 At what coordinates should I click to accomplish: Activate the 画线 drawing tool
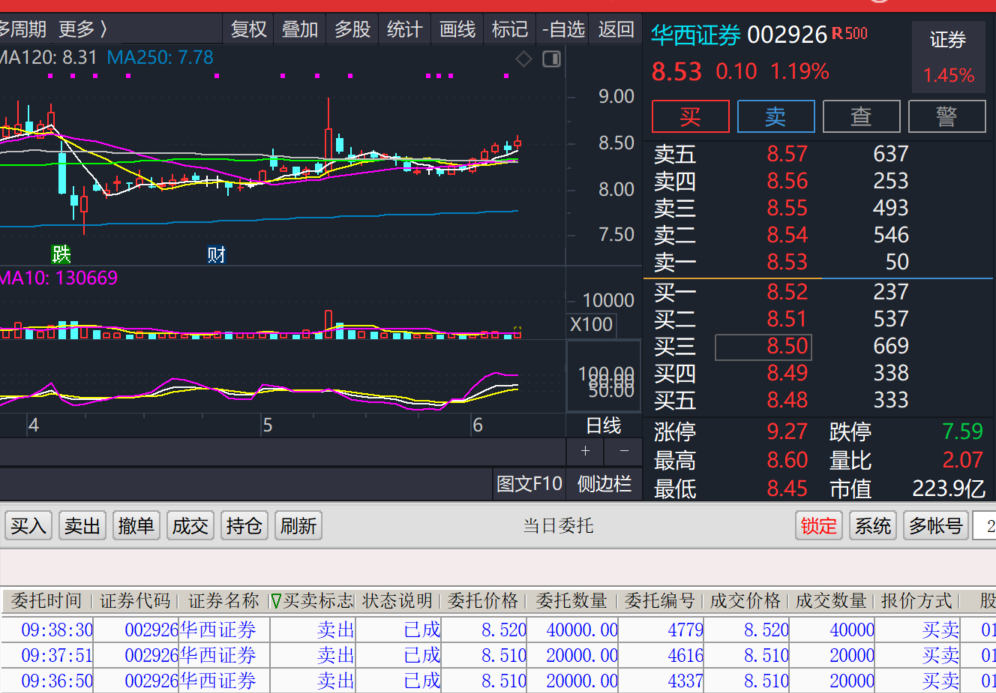click(457, 29)
